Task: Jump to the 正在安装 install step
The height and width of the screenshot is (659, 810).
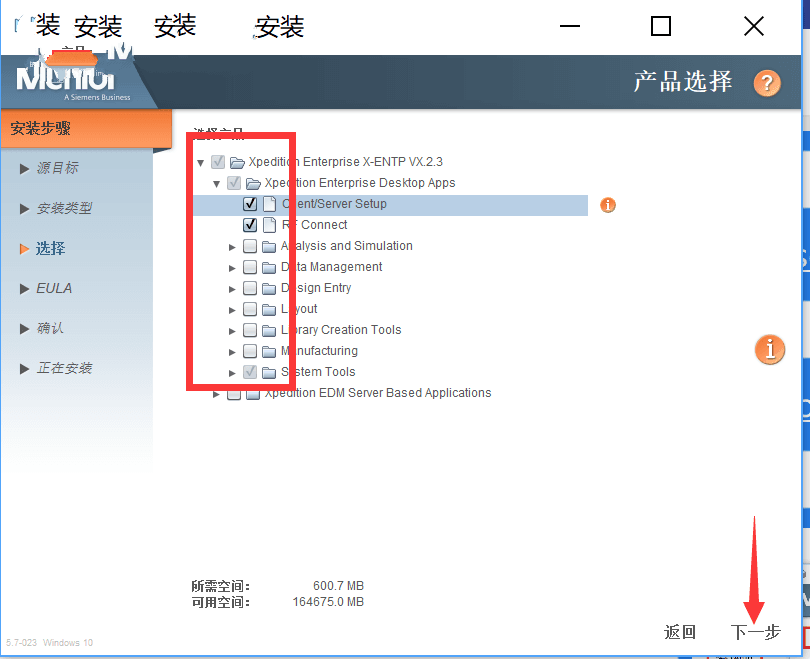Action: [64, 368]
